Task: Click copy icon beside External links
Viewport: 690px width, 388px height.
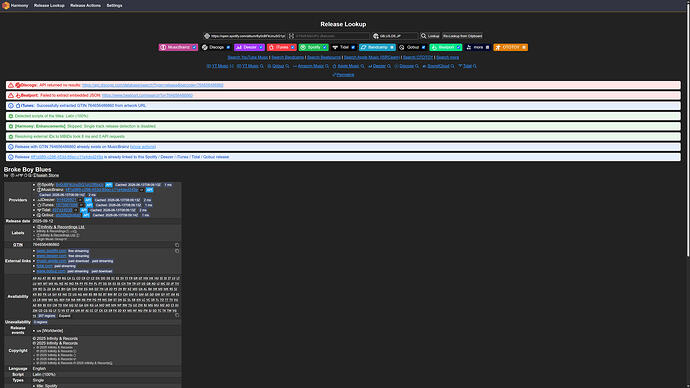Action: pos(177,251)
